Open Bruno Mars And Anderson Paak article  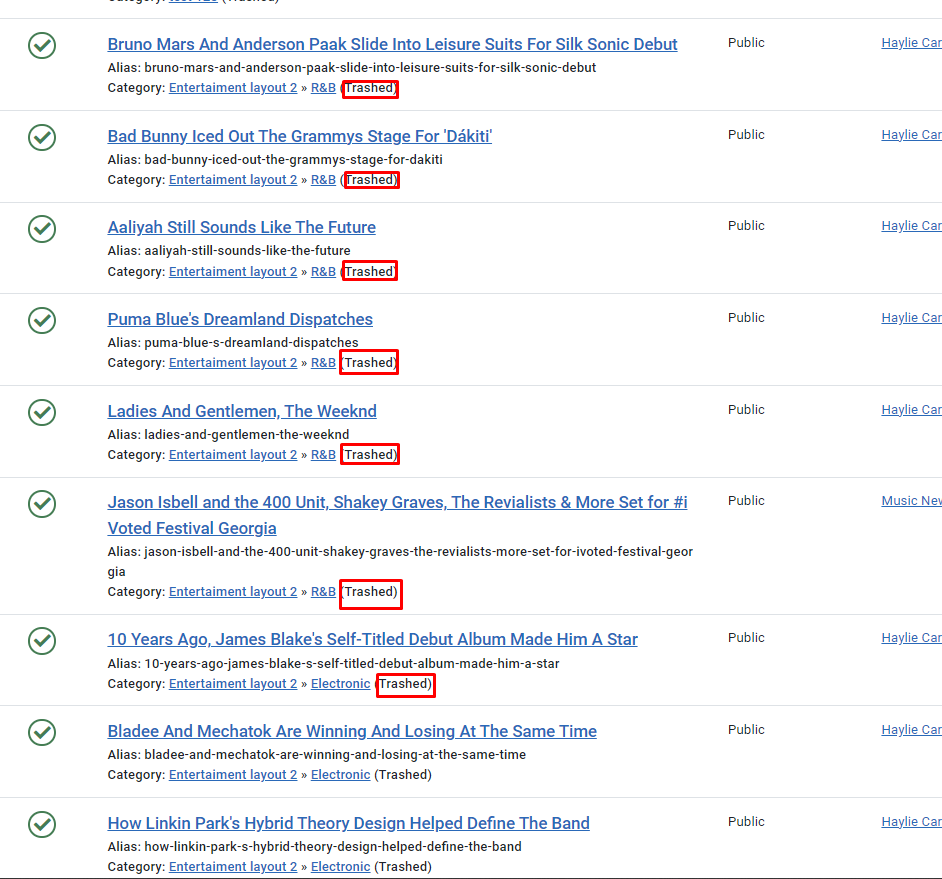[392, 44]
